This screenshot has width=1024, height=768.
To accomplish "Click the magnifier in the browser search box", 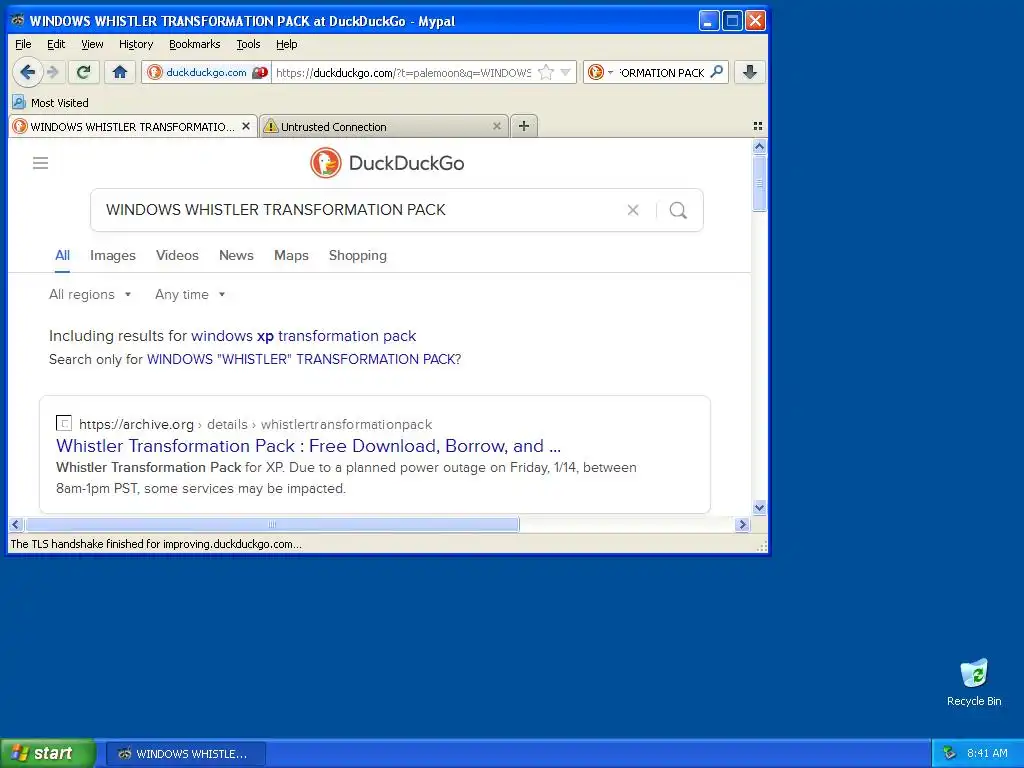I will tap(717, 72).
